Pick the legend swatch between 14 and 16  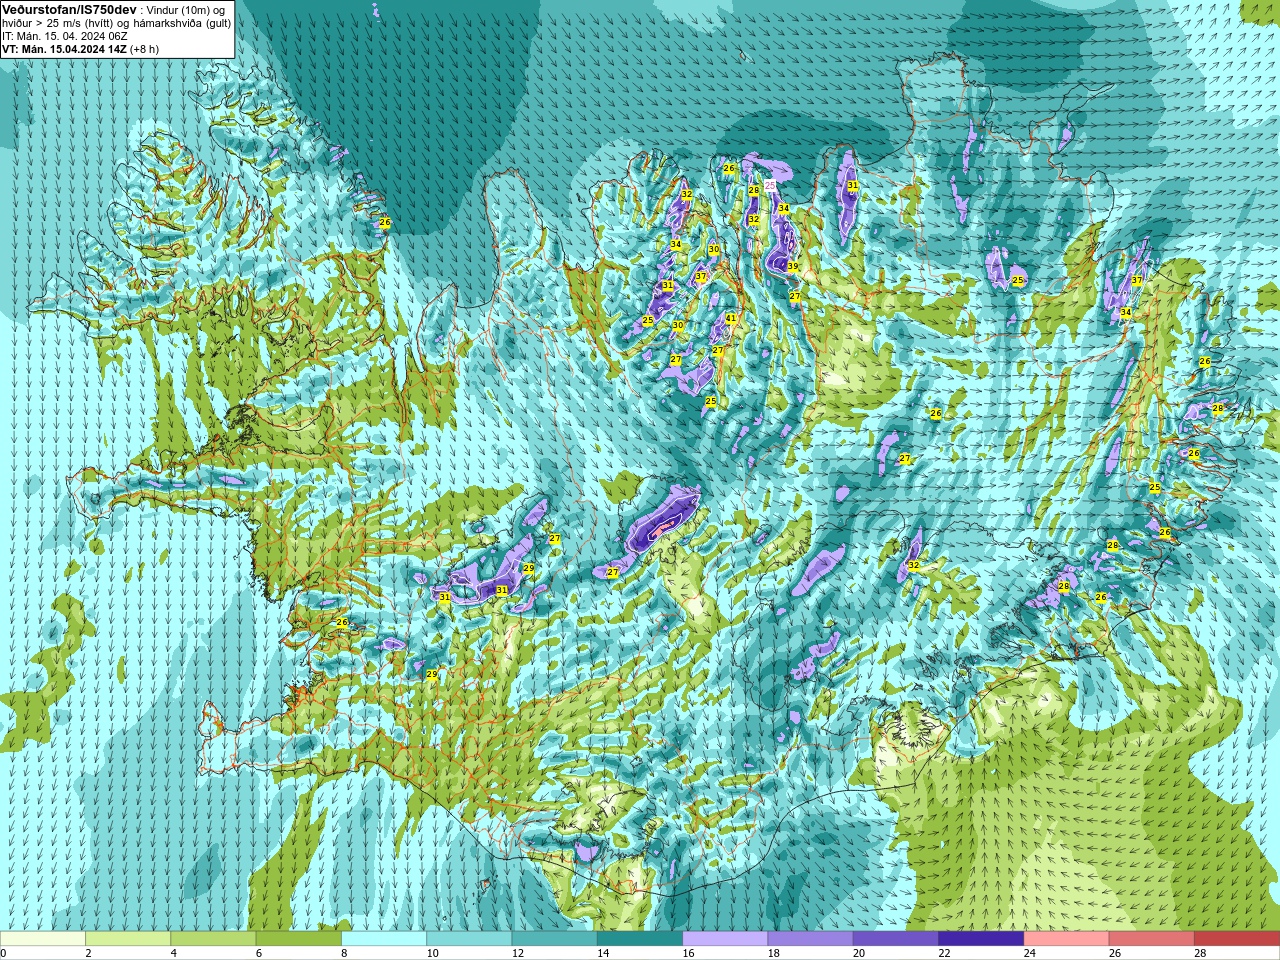click(640, 939)
